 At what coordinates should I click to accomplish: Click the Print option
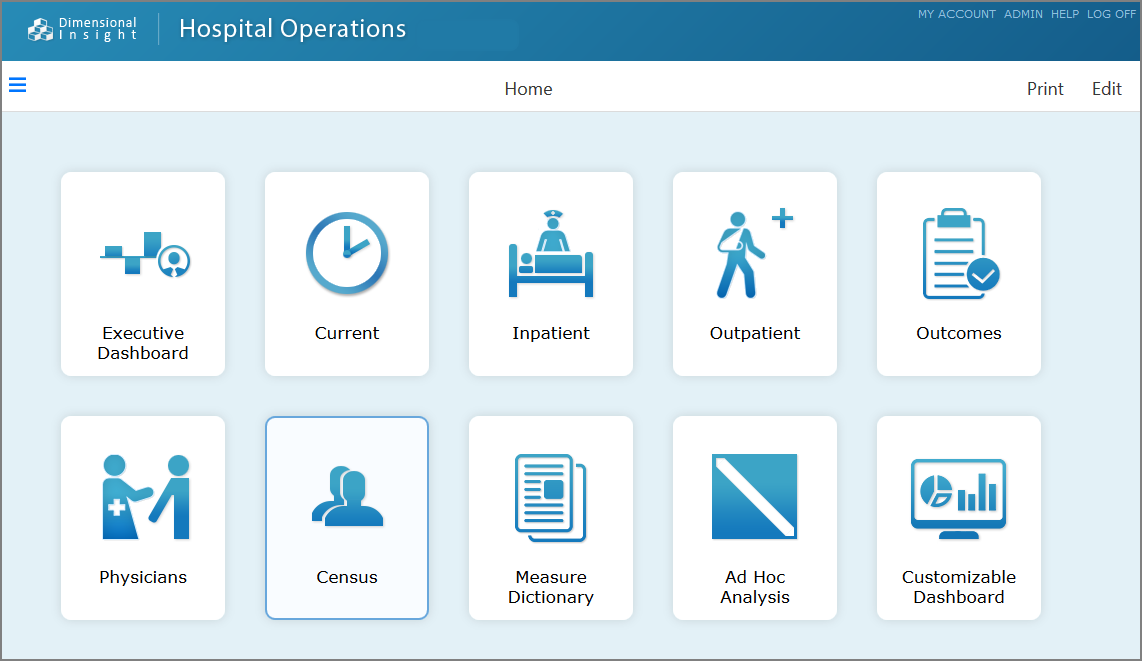(1045, 89)
